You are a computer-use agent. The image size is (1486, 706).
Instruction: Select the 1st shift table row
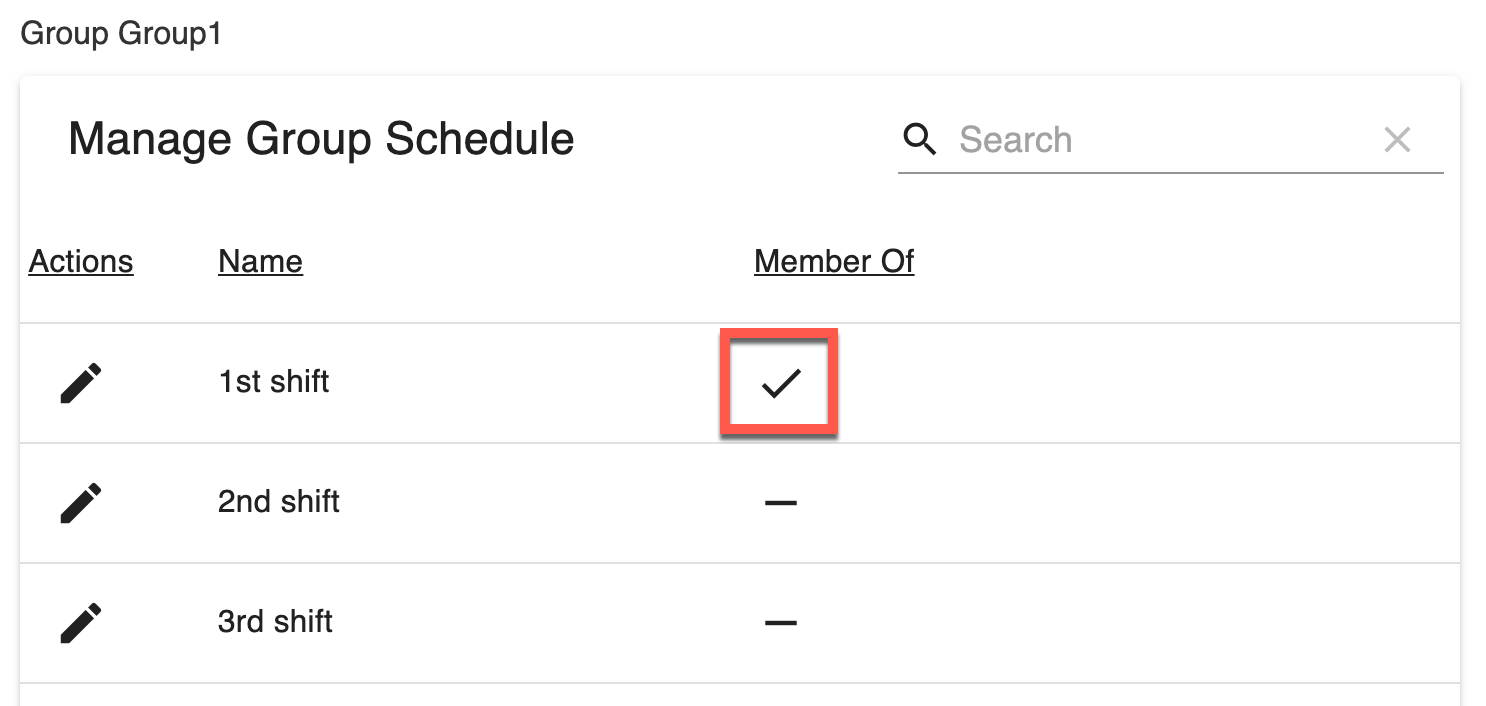coord(740,383)
